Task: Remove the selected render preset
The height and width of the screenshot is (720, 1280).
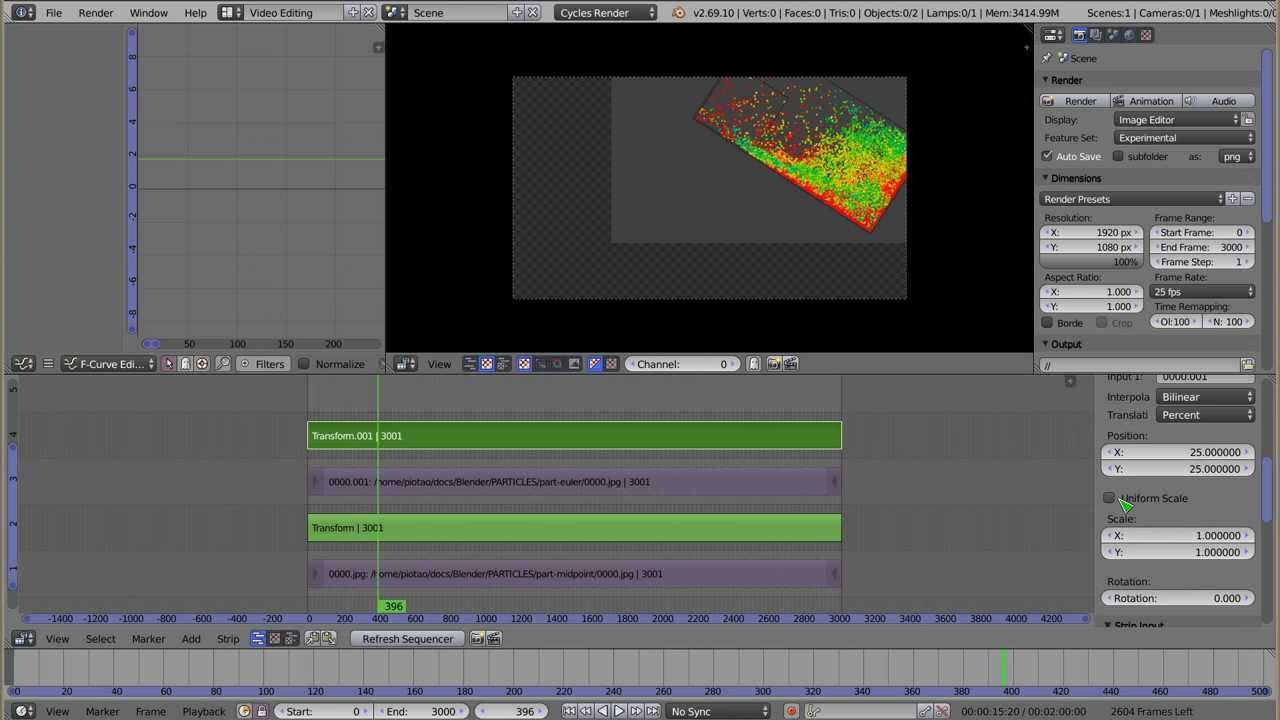Action: coord(1247,199)
